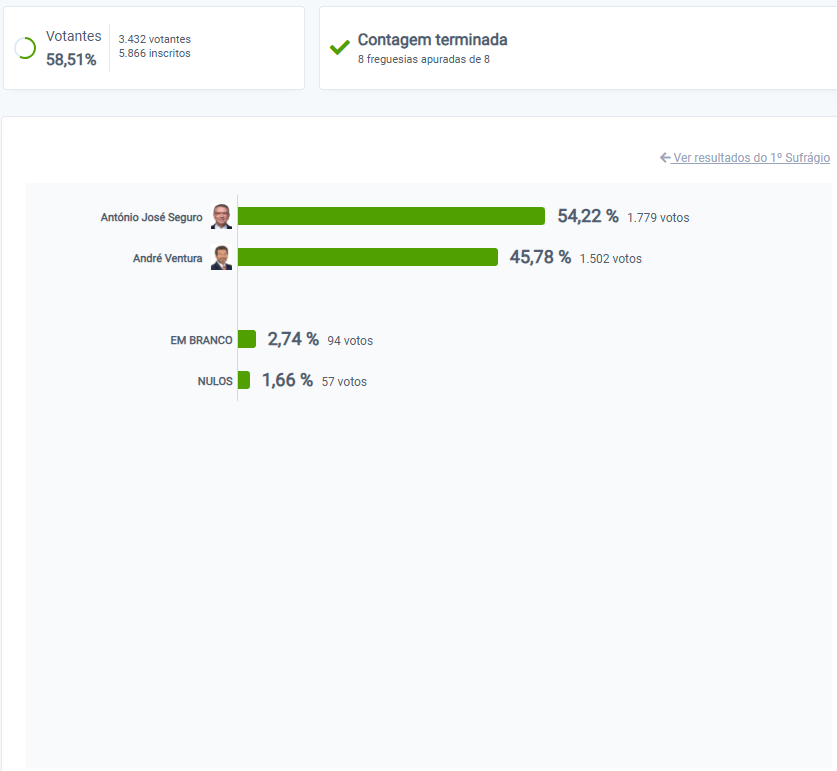This screenshot has width=837, height=771.
Task: Click the green checkmark icon
Action: tap(339, 48)
